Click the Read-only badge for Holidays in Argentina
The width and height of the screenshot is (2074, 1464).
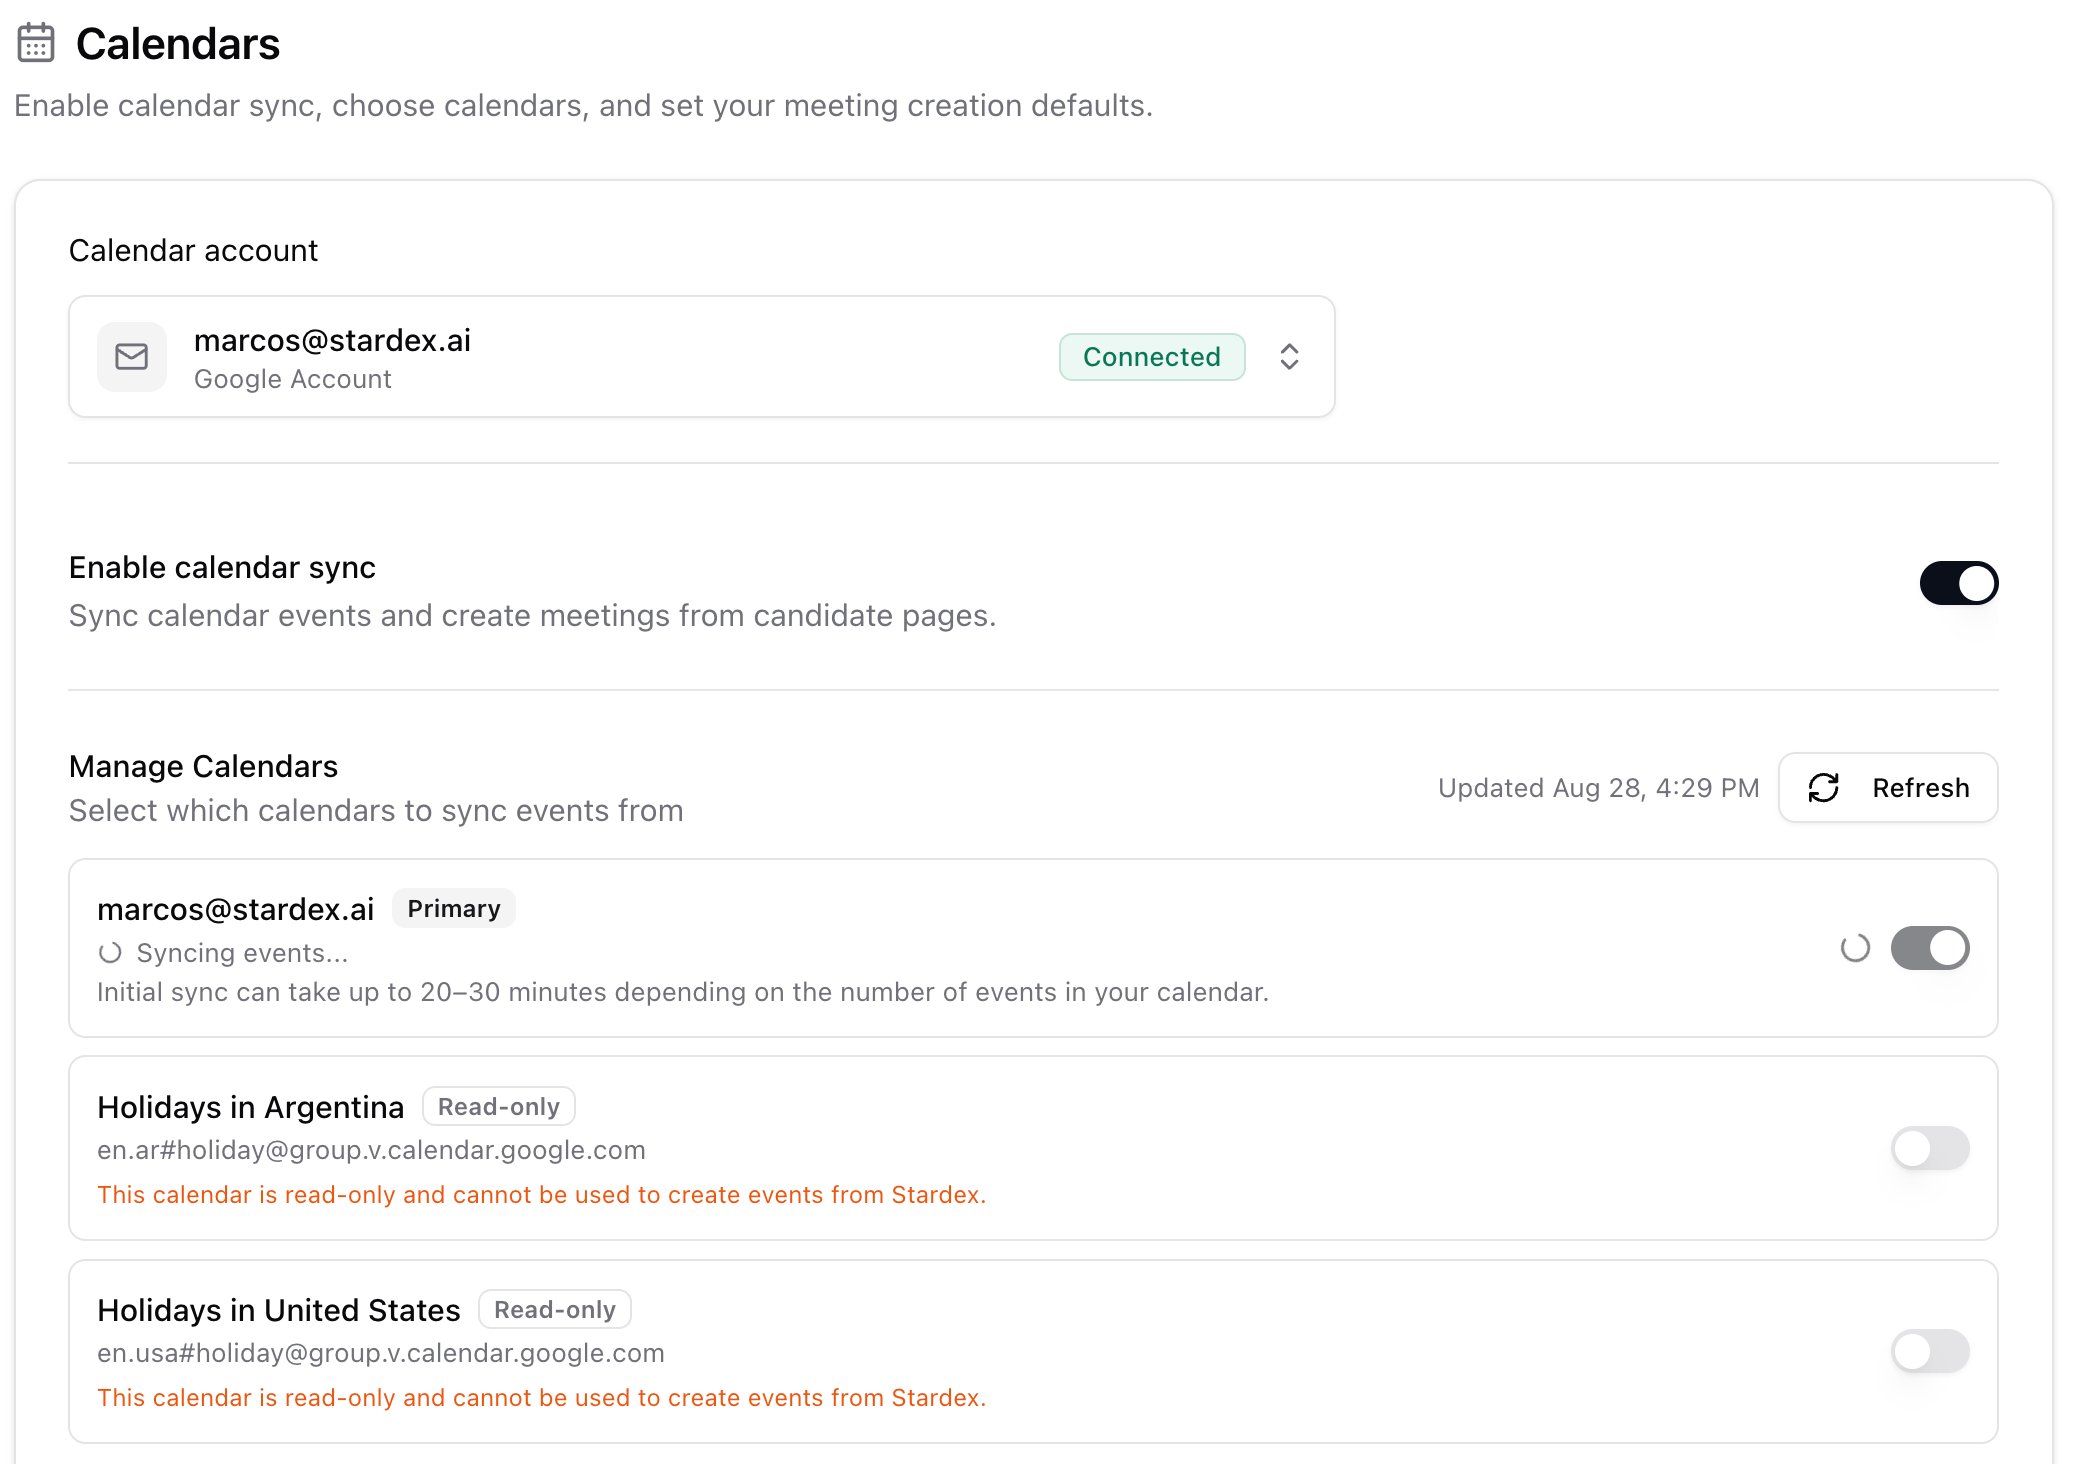[x=499, y=1107]
